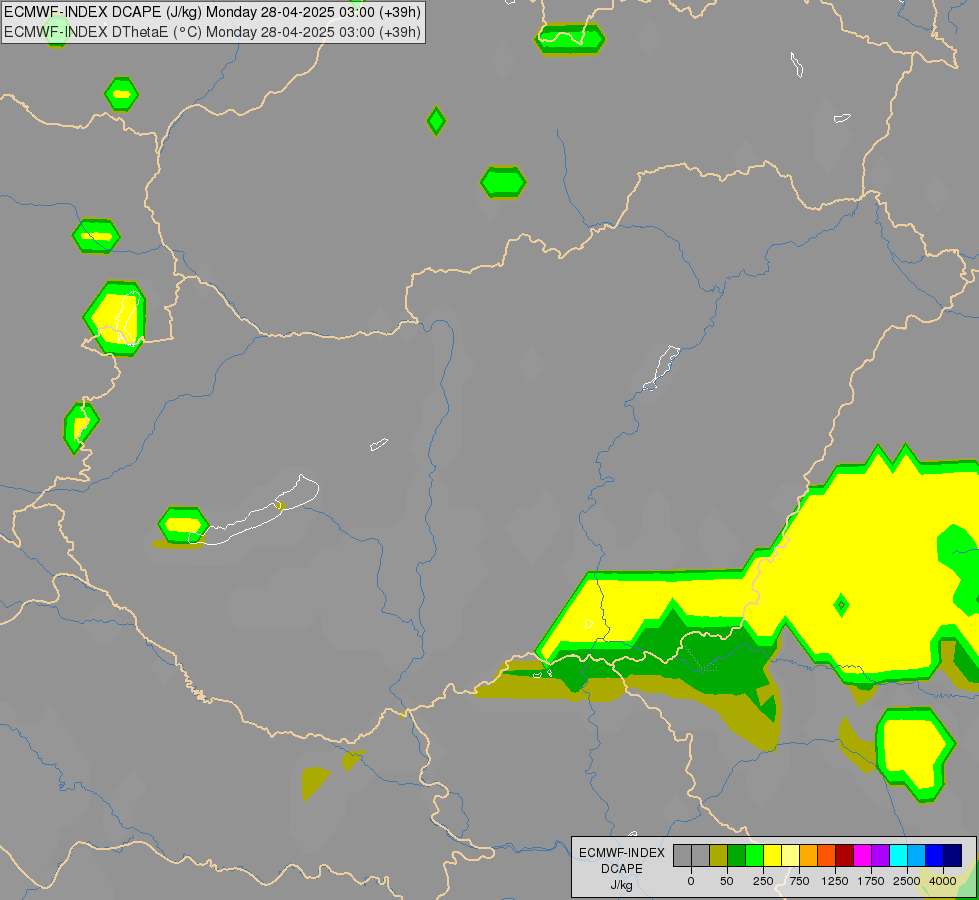Click the legend value label 1250
The height and width of the screenshot is (900, 979).
coord(835,881)
